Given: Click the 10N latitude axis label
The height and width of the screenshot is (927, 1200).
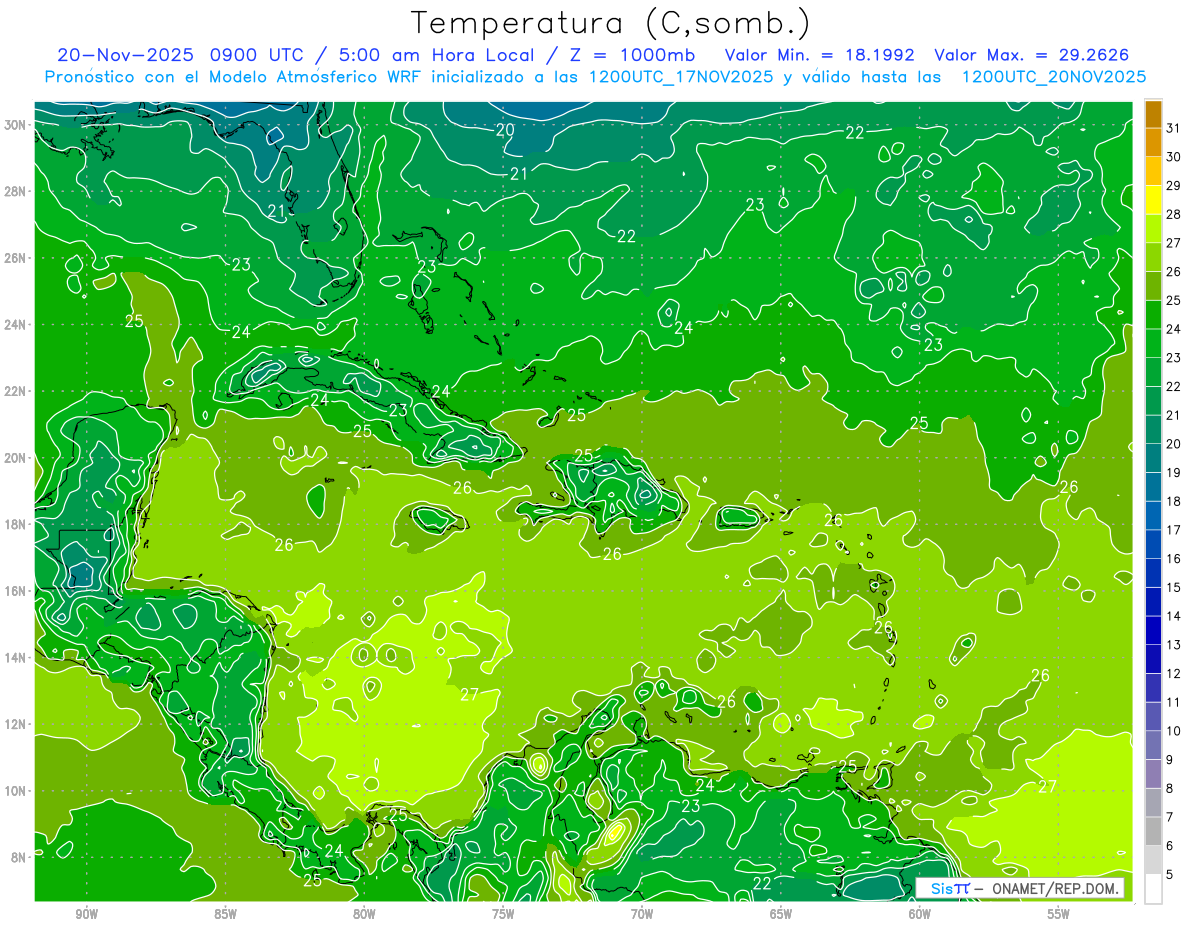Looking at the screenshot, I should (x=16, y=791).
